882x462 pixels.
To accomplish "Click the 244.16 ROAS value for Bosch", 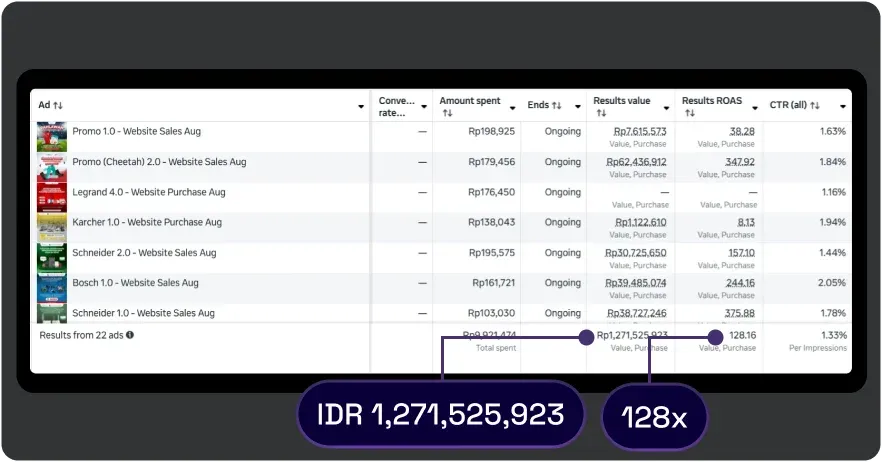I will point(740,283).
